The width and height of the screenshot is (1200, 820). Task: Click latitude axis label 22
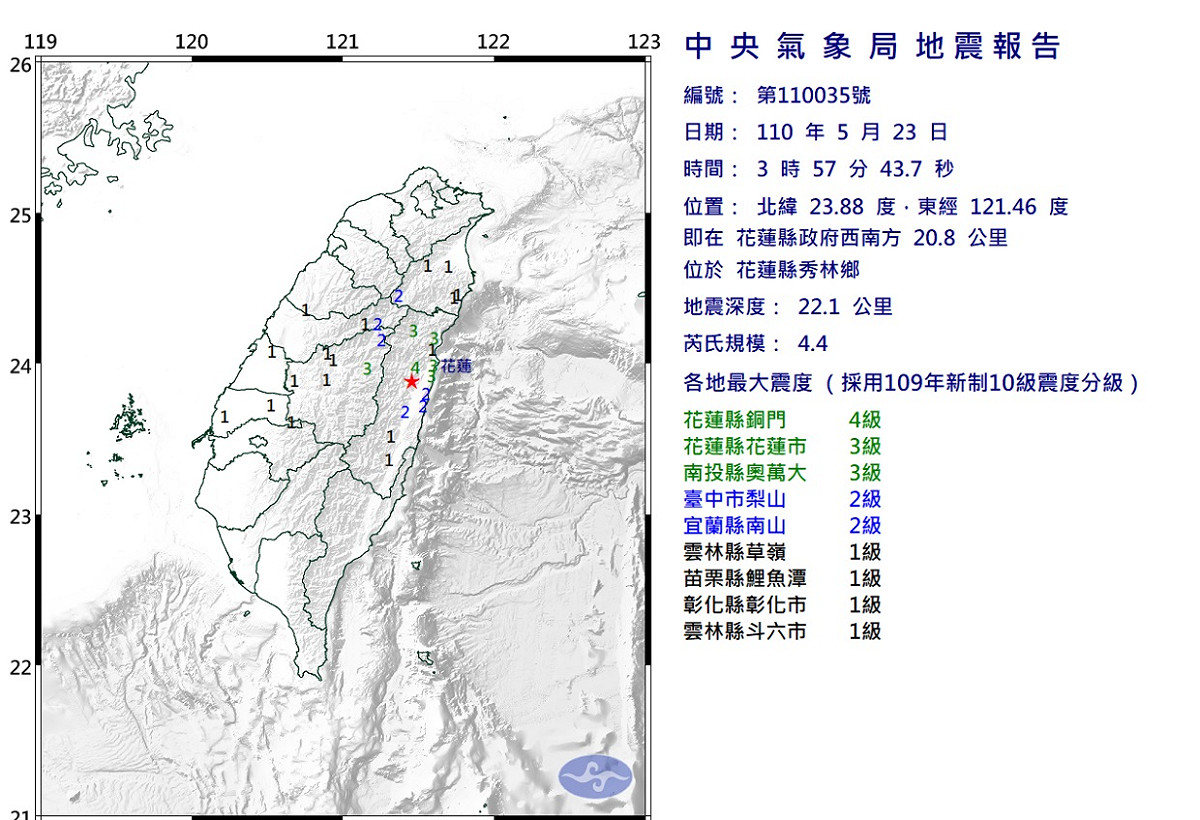(19, 666)
